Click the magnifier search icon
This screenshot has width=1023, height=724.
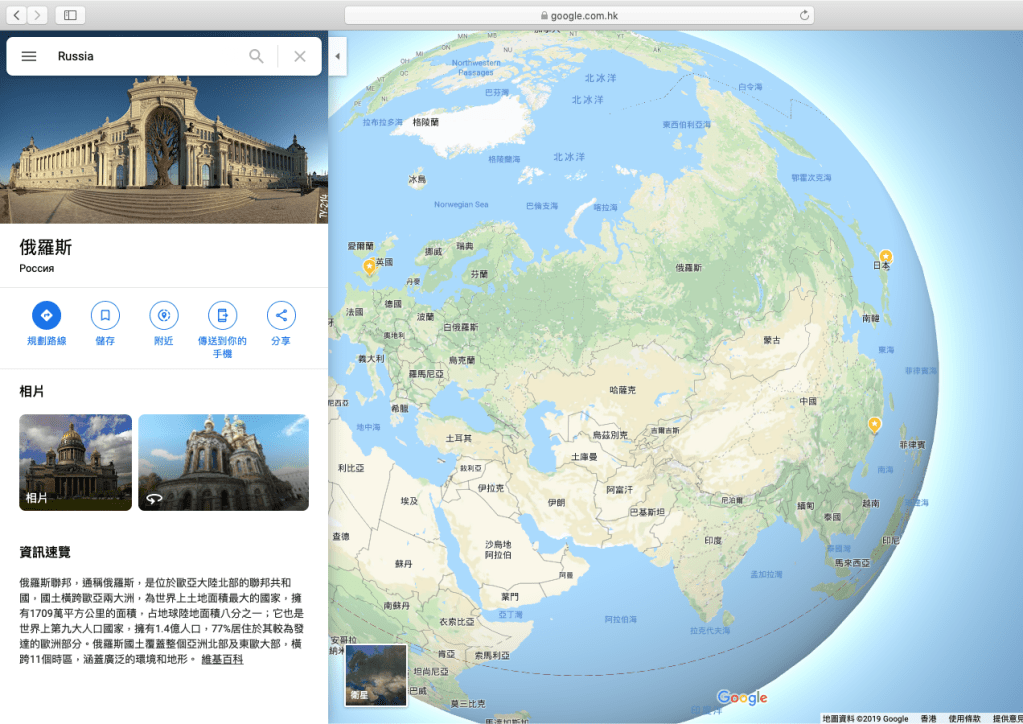(257, 56)
